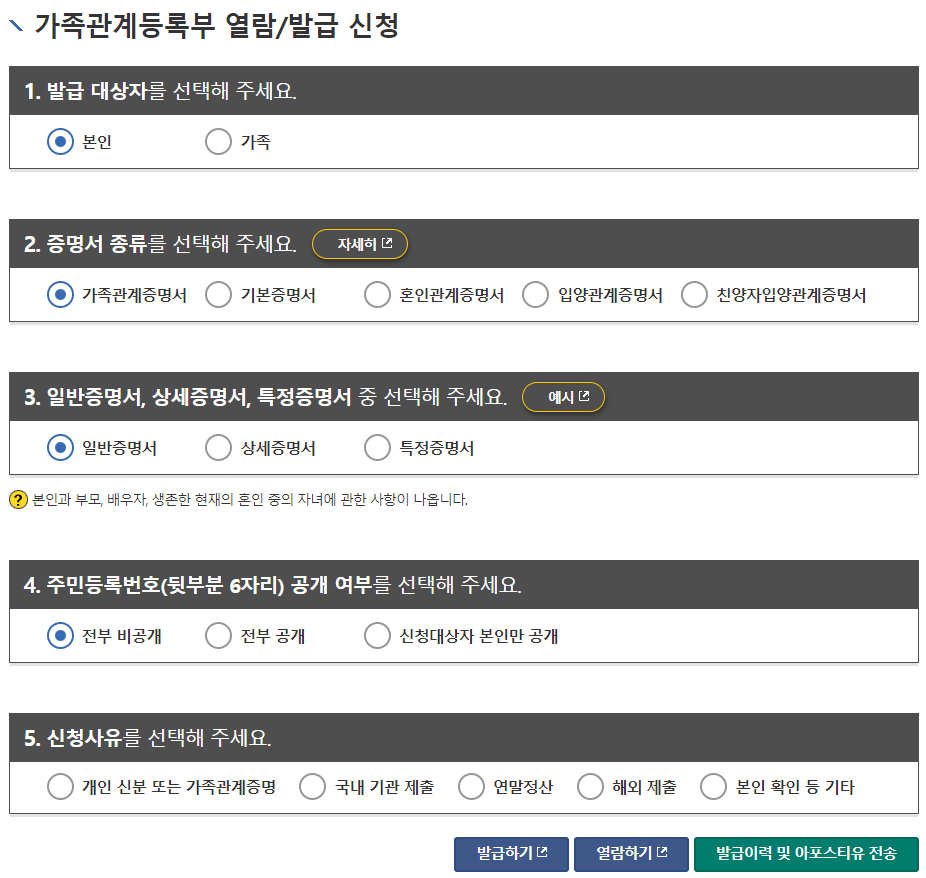926x878 pixels.
Task: Click the 발급하기 button
Action: coord(511,854)
